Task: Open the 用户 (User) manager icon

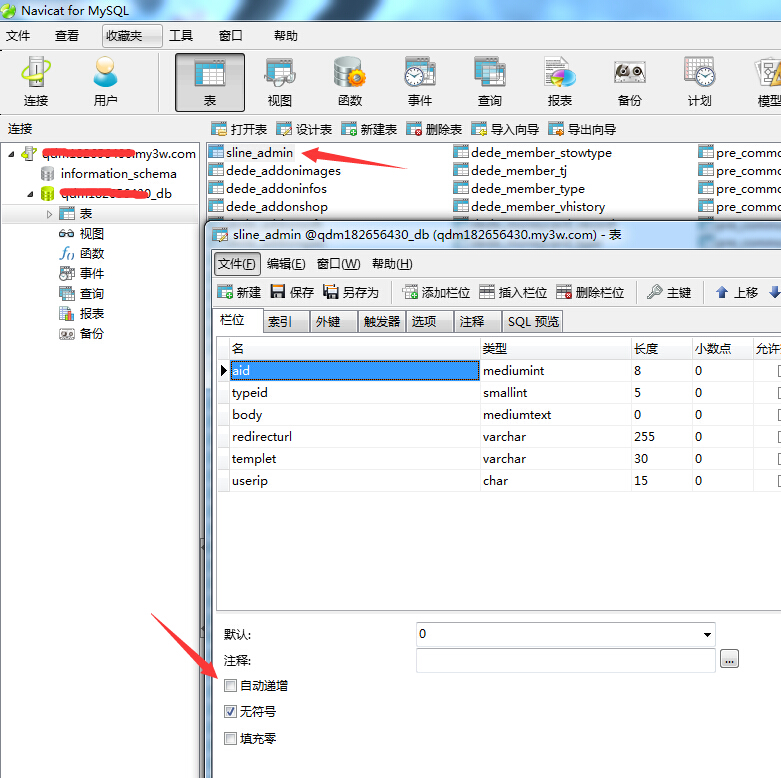Action: tap(105, 81)
